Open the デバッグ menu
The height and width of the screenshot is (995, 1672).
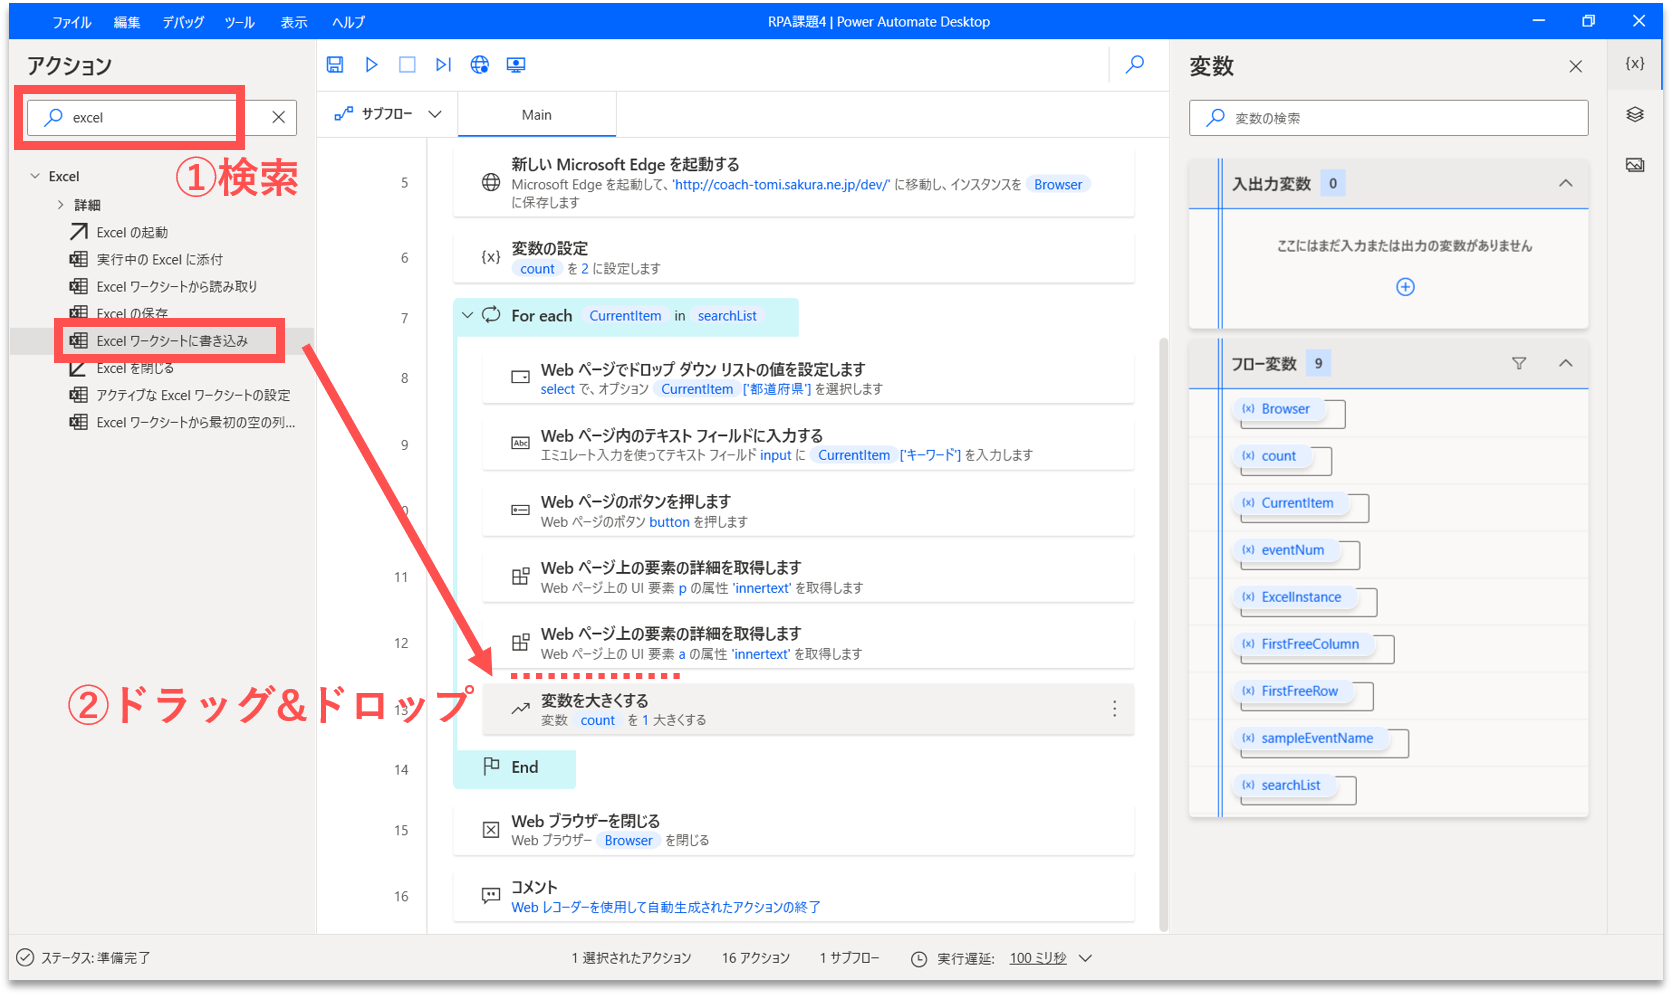183,22
